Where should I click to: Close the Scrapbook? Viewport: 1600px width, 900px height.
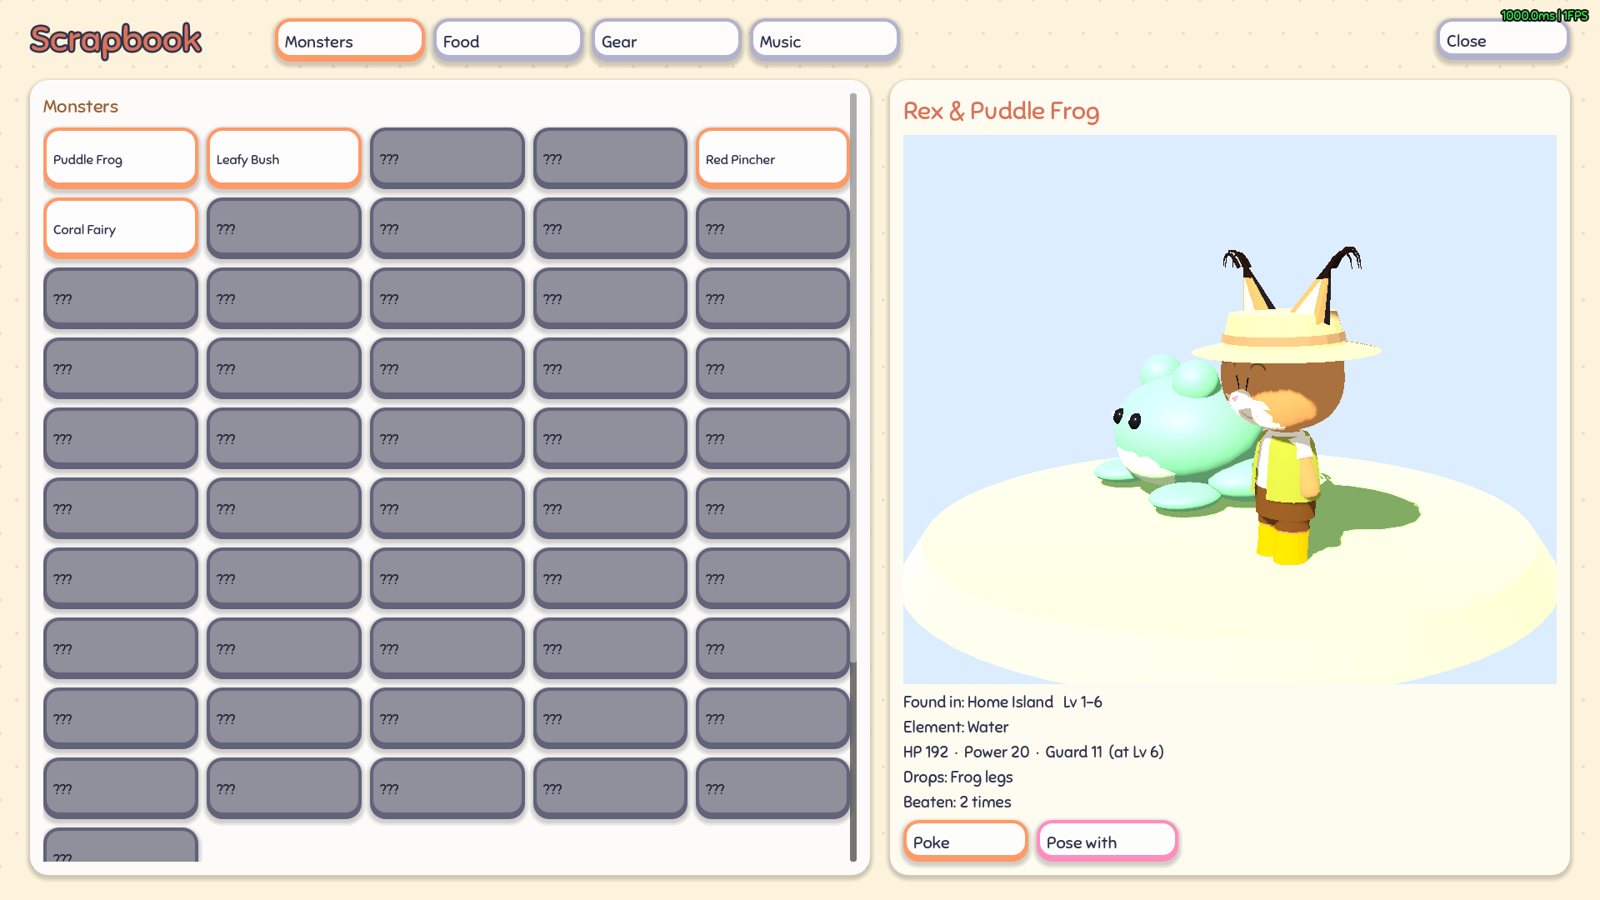pyautogui.click(x=1503, y=41)
